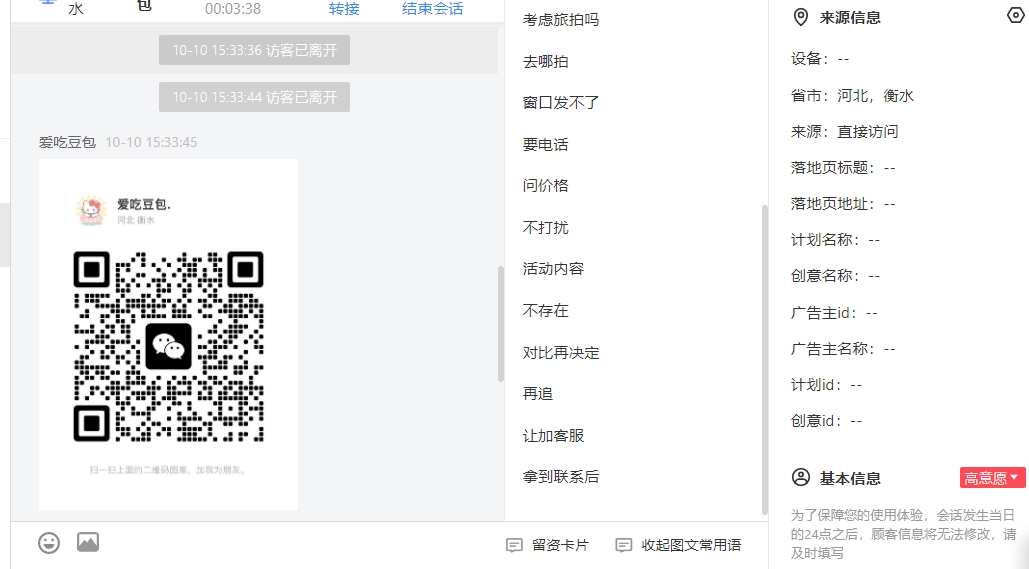Click the 计划名称 field
Screen dimensions: 1029x569
[835, 240]
